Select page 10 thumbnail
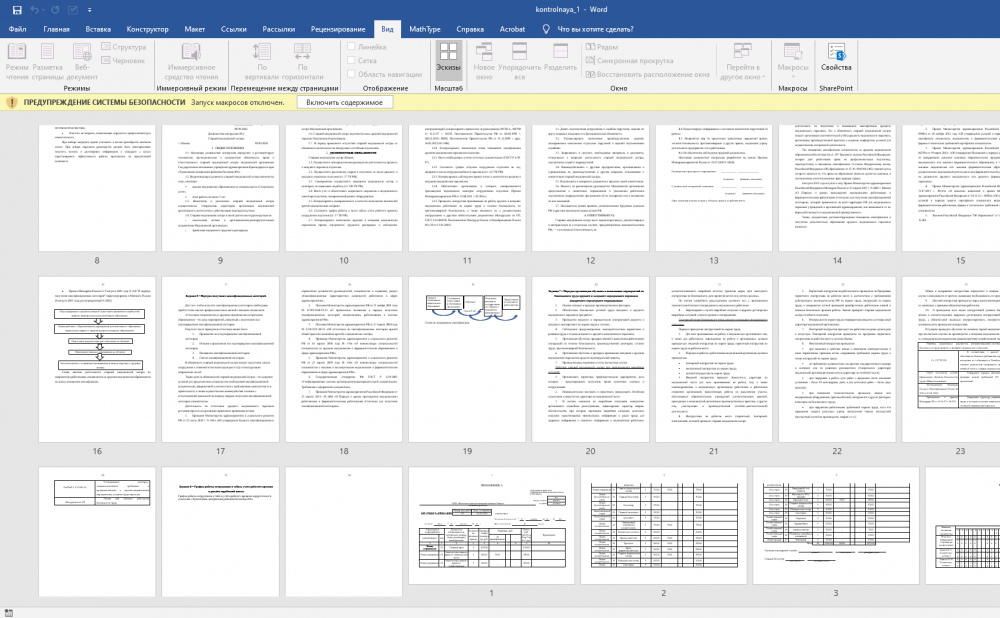The height and width of the screenshot is (618, 1000). pyautogui.click(x=344, y=188)
